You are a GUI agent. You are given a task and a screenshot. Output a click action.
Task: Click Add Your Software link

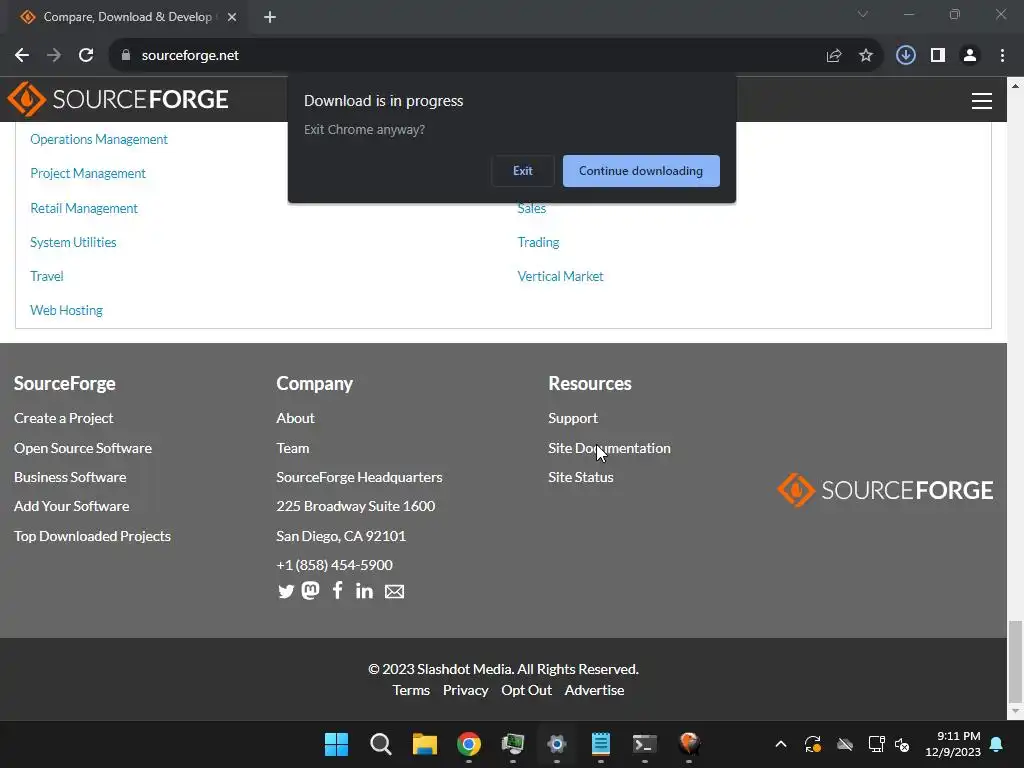point(71,506)
